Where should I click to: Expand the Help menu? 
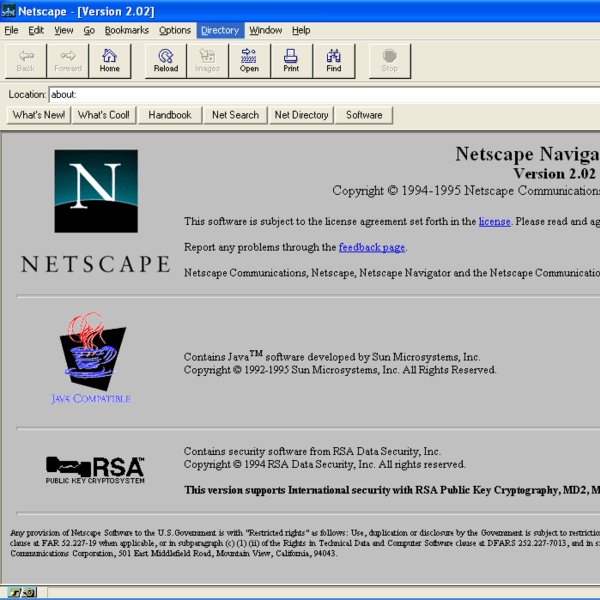coord(301,30)
